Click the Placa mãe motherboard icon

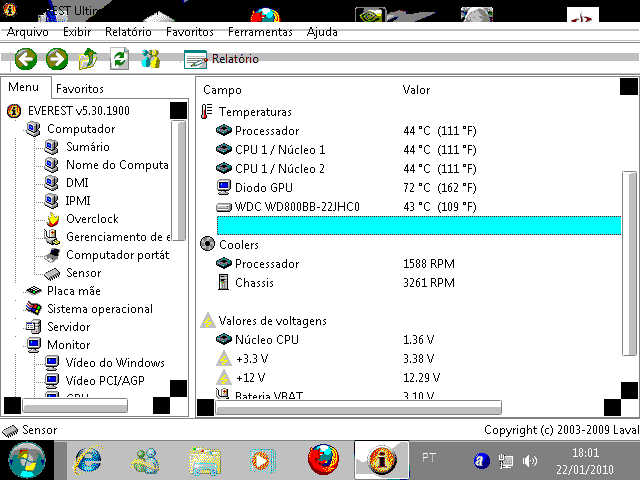coord(33,291)
